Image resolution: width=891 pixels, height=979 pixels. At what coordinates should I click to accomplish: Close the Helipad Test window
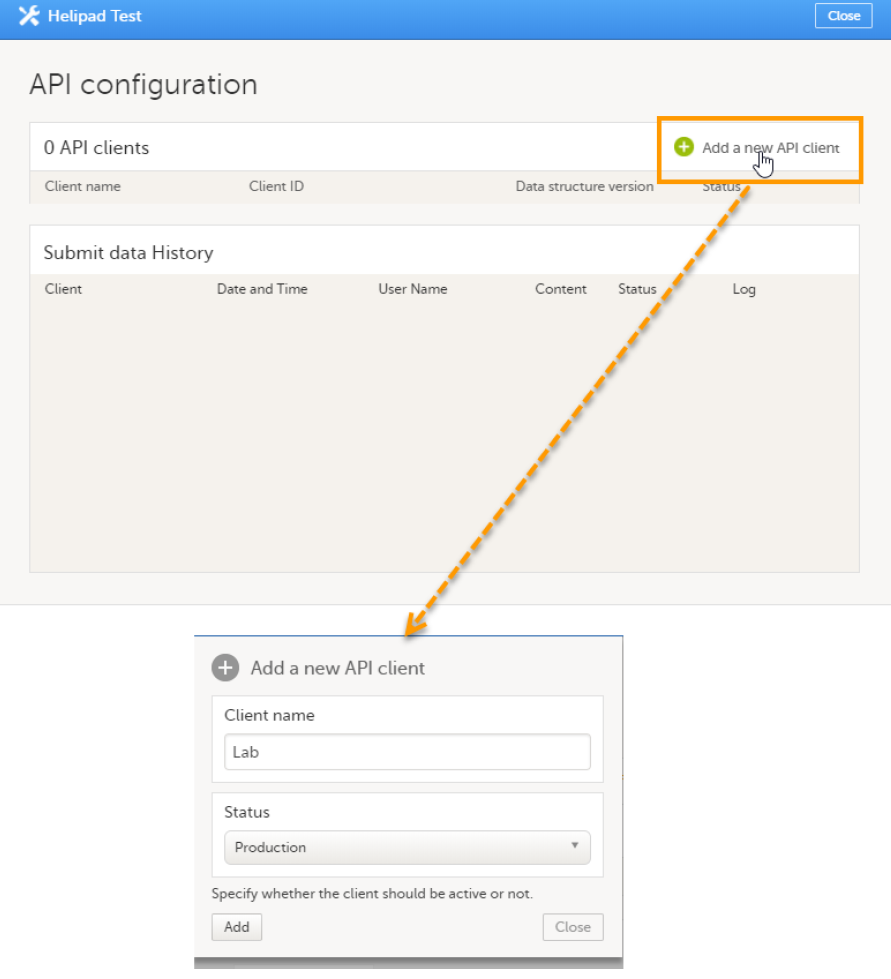(x=843, y=16)
